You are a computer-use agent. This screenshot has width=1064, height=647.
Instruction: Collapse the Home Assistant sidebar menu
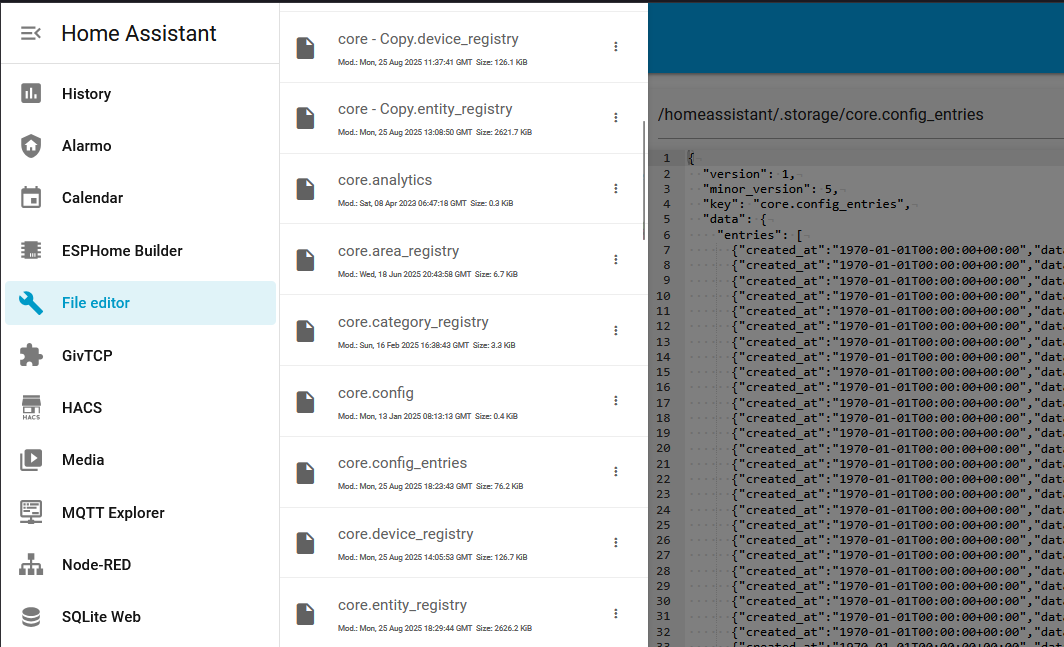point(31,33)
